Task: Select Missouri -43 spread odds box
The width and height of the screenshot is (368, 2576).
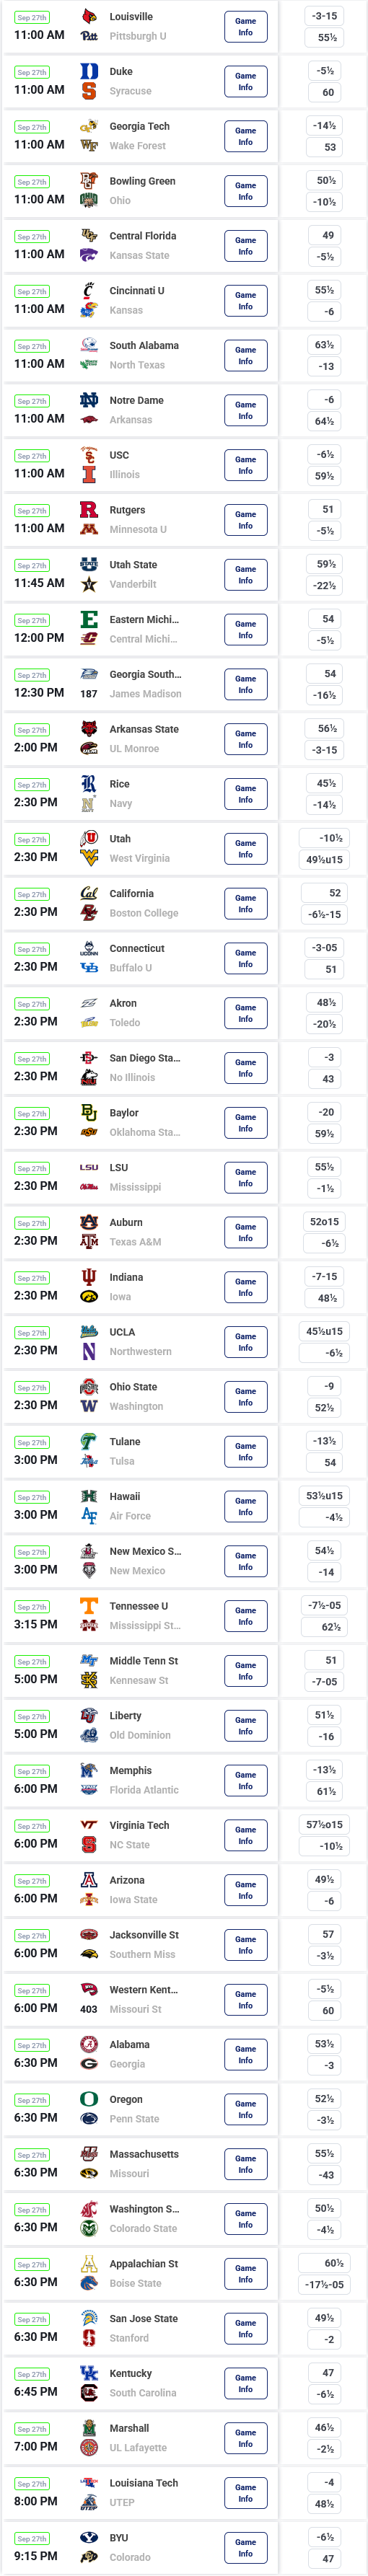Action: point(324,2175)
